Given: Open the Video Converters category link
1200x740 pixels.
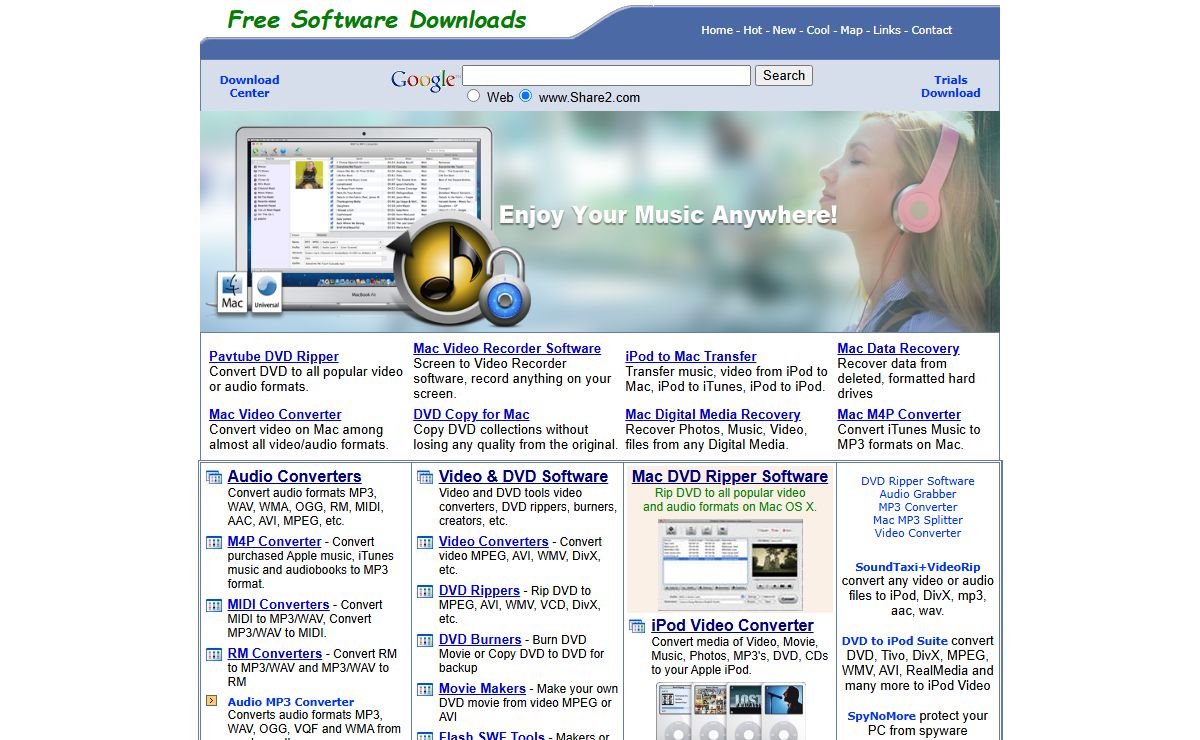Looking at the screenshot, I should [x=493, y=541].
